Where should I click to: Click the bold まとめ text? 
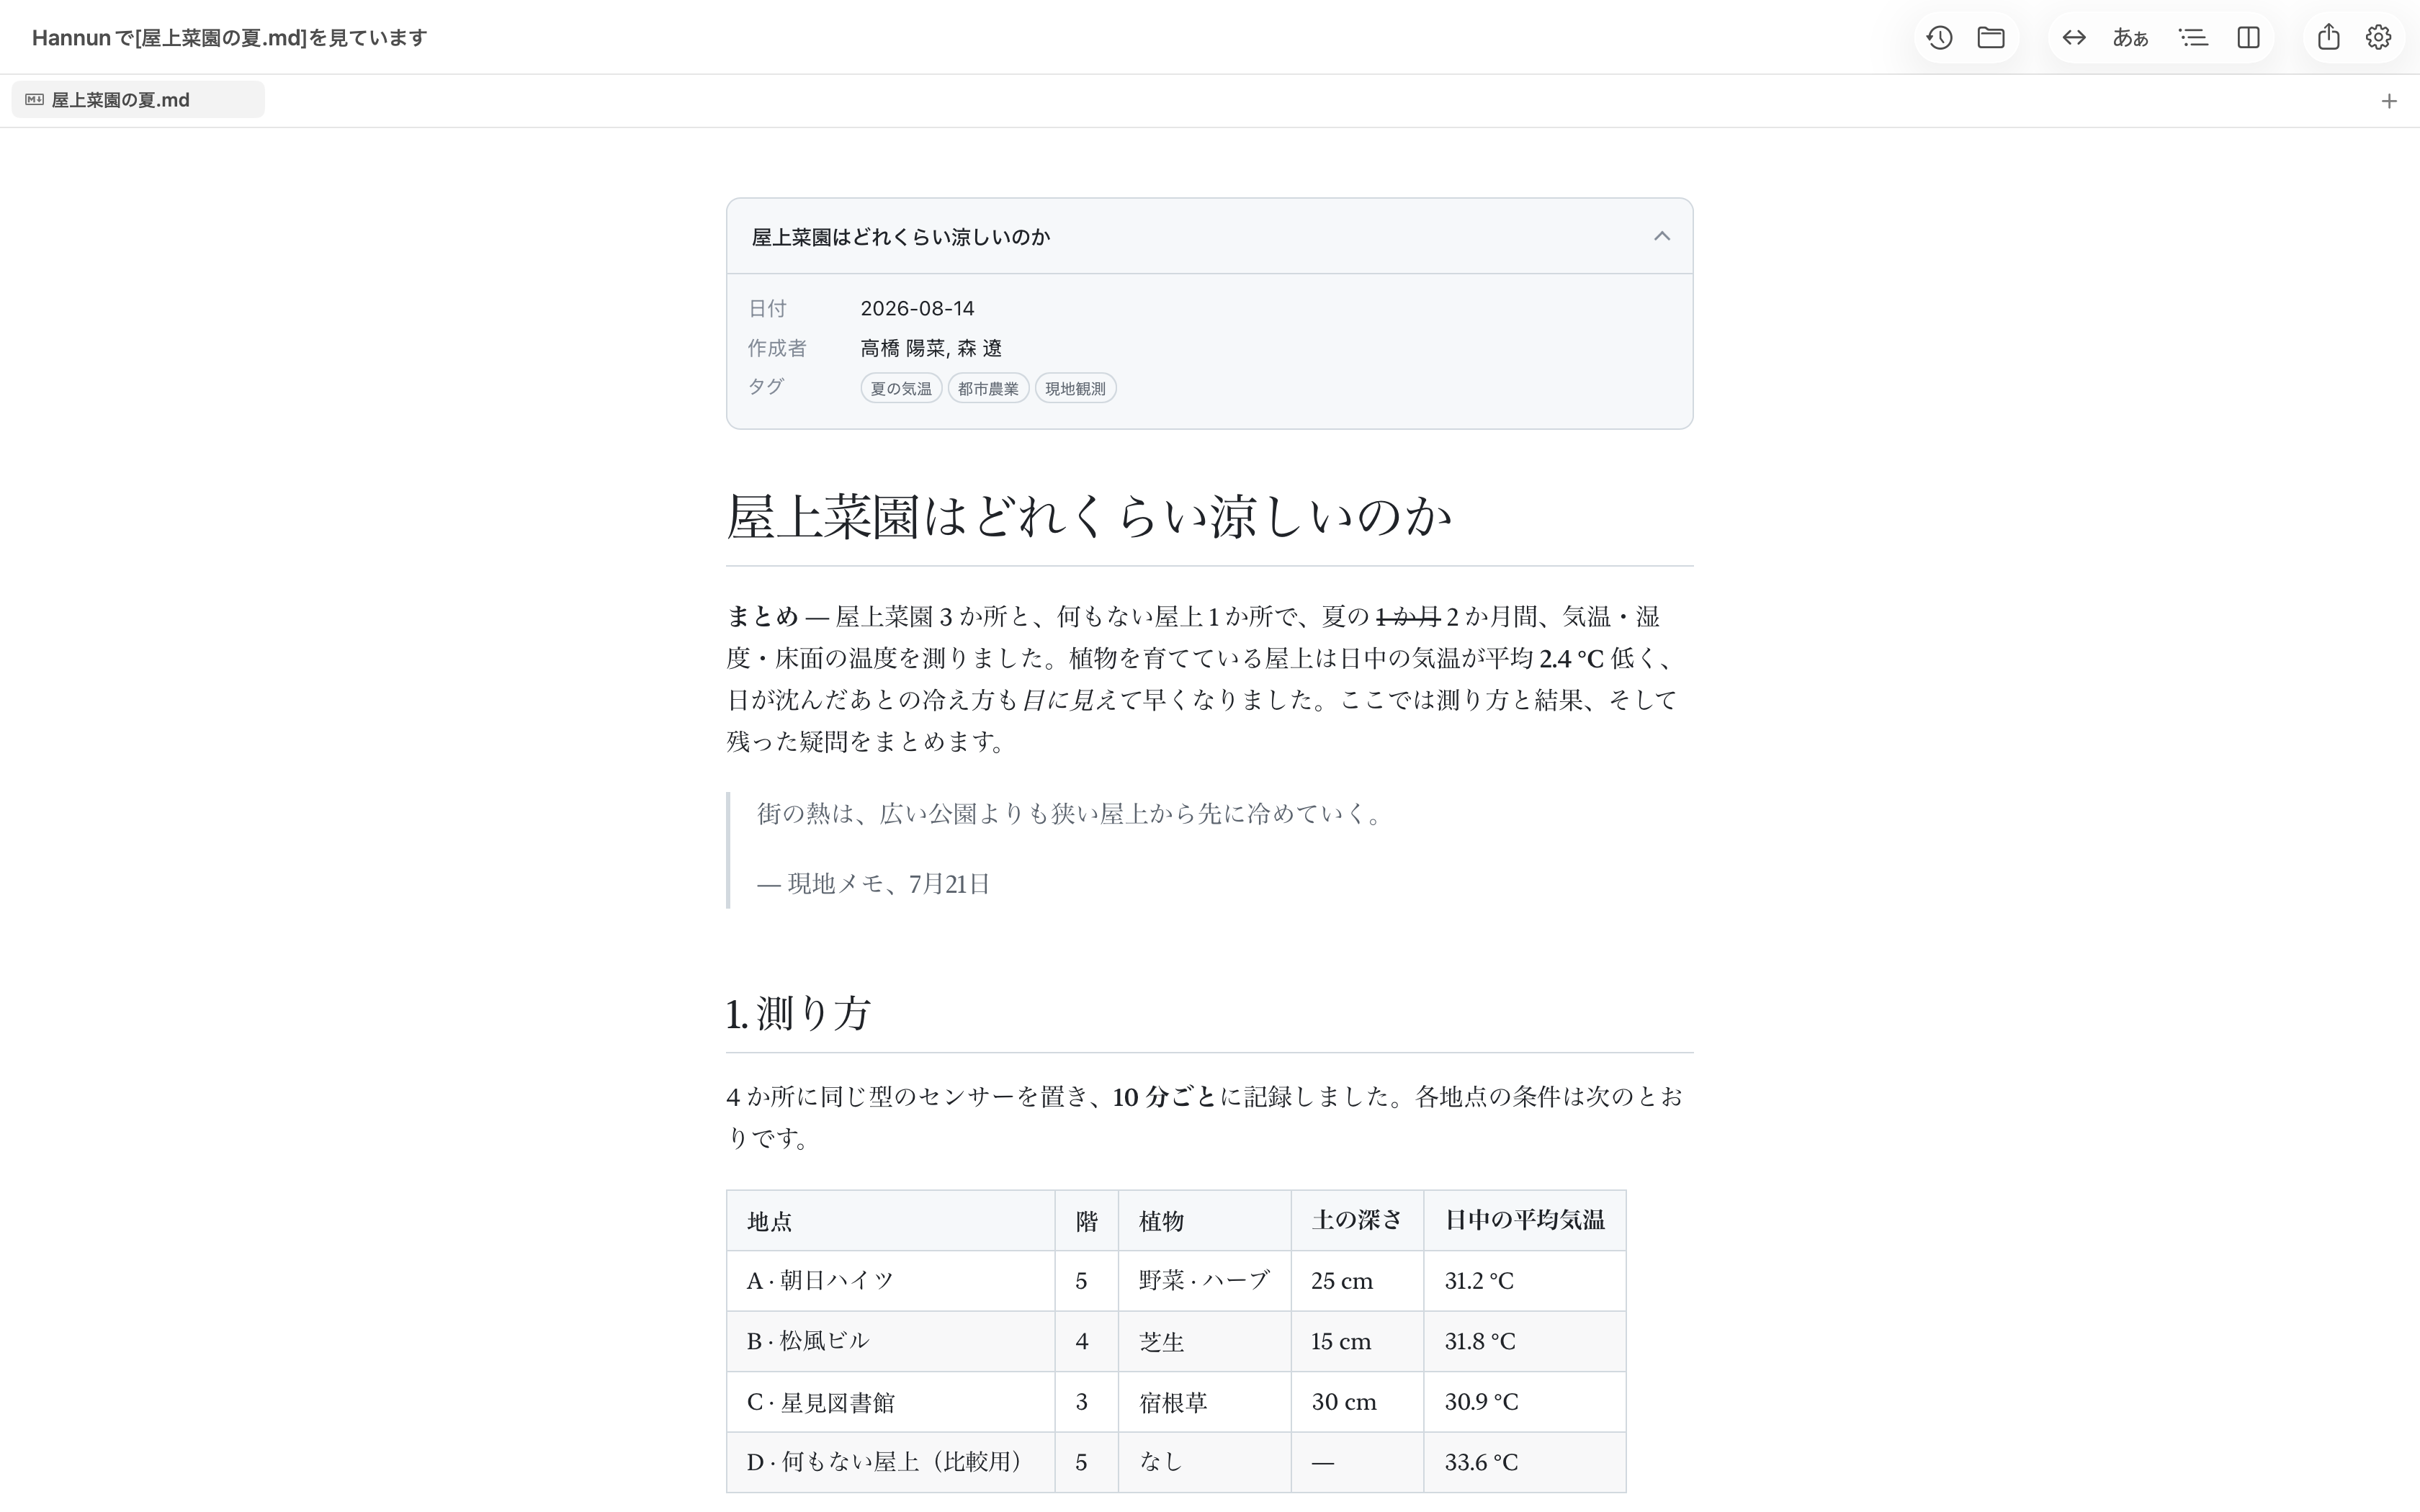click(x=762, y=617)
